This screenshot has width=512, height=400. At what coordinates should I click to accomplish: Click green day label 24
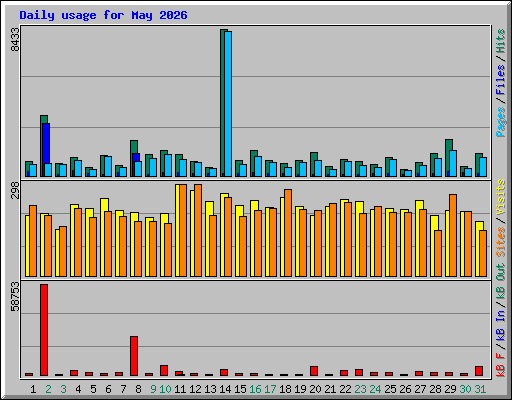point(375,389)
